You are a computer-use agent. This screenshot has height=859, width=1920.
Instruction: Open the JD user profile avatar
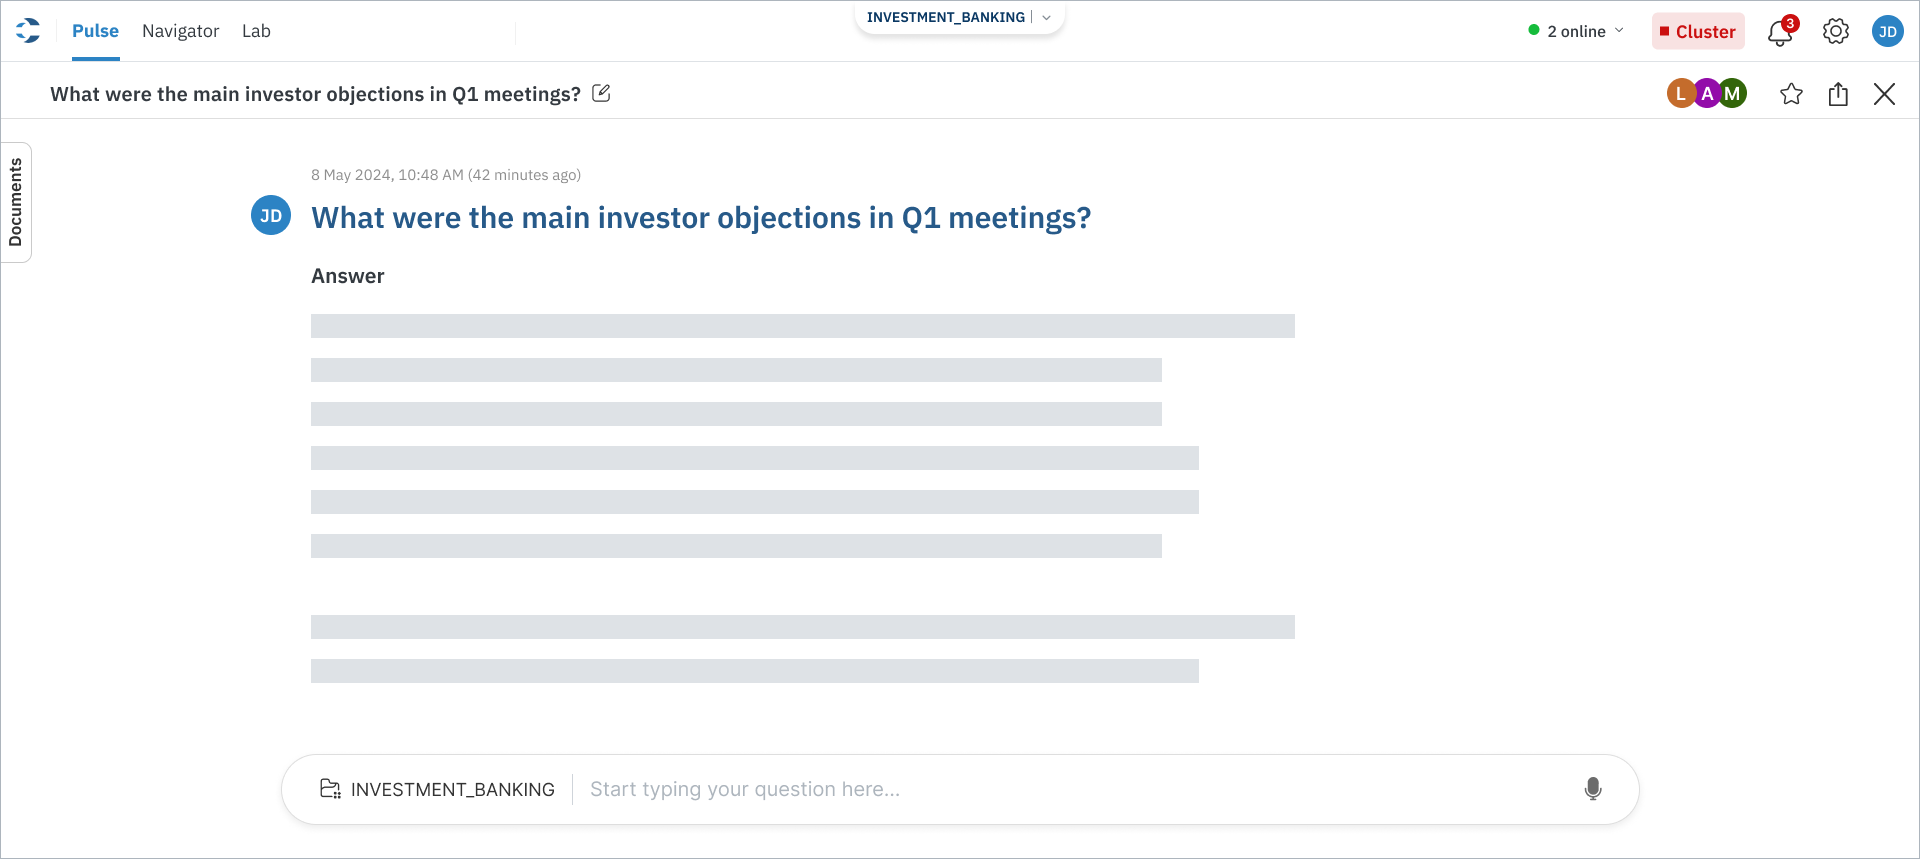tap(1887, 31)
